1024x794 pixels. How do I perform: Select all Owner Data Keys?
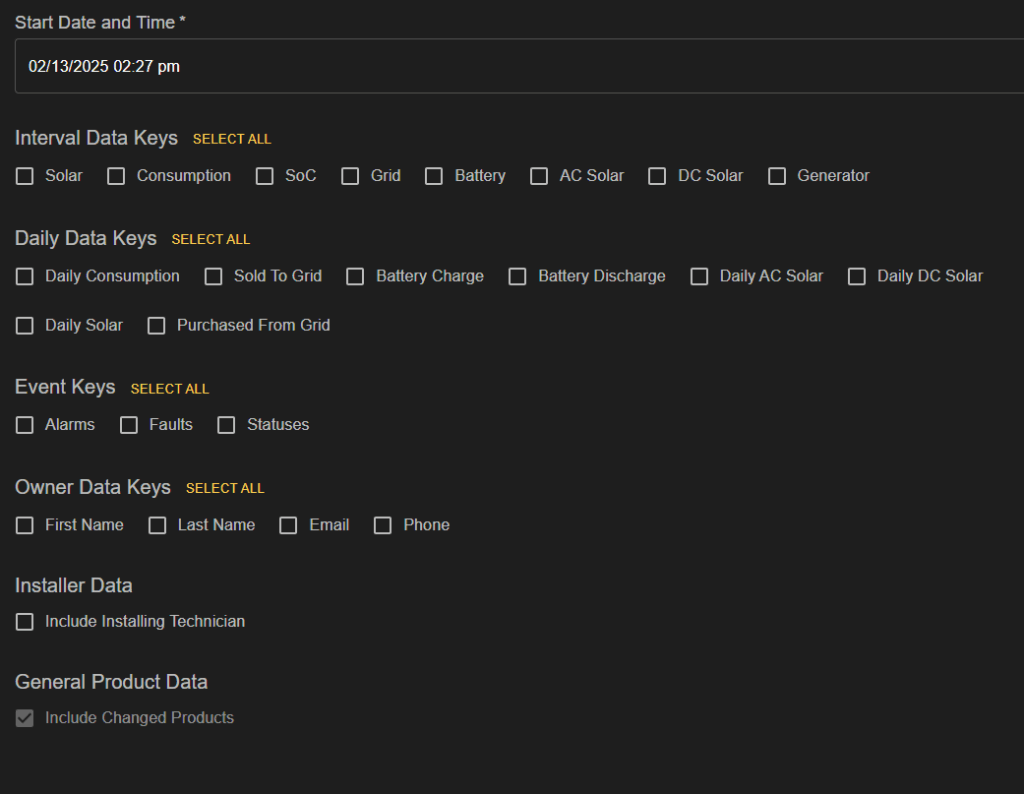coord(225,488)
